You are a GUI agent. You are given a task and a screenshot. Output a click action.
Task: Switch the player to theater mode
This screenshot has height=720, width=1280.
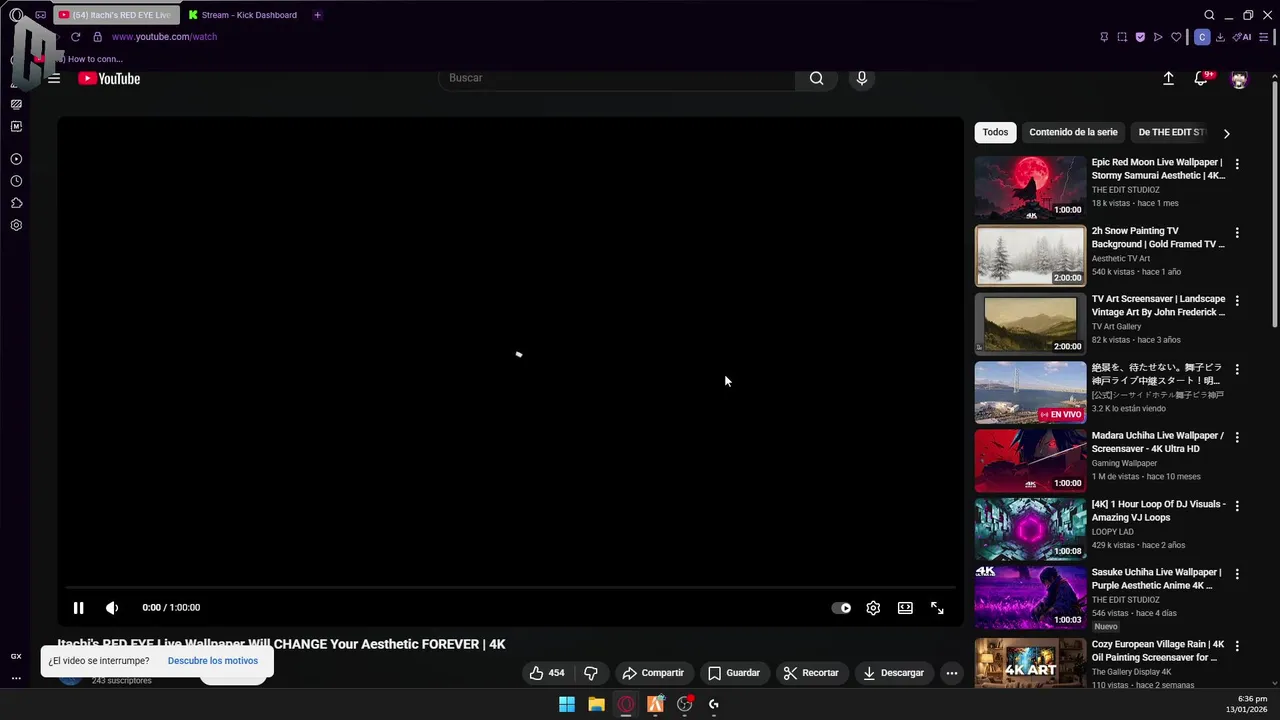905,608
